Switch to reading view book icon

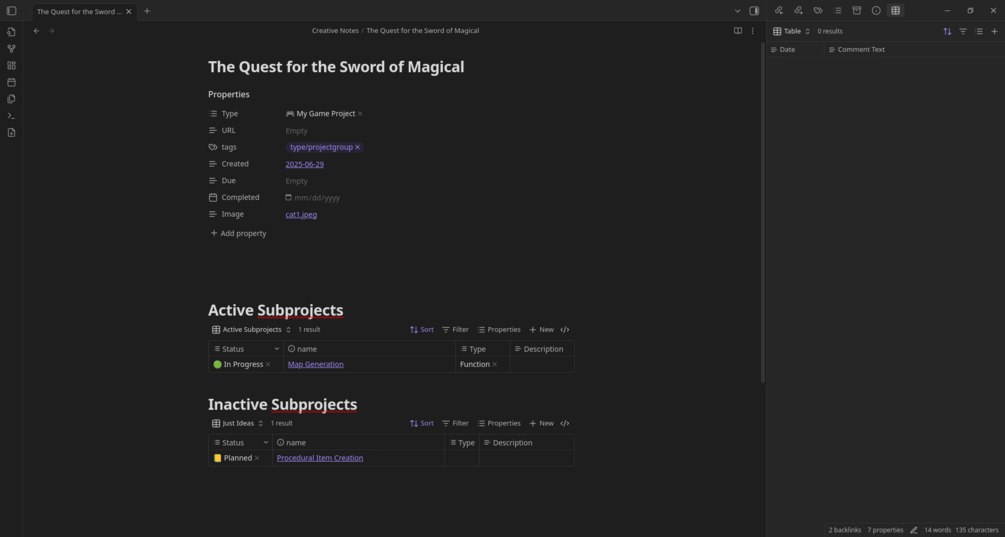coord(738,31)
